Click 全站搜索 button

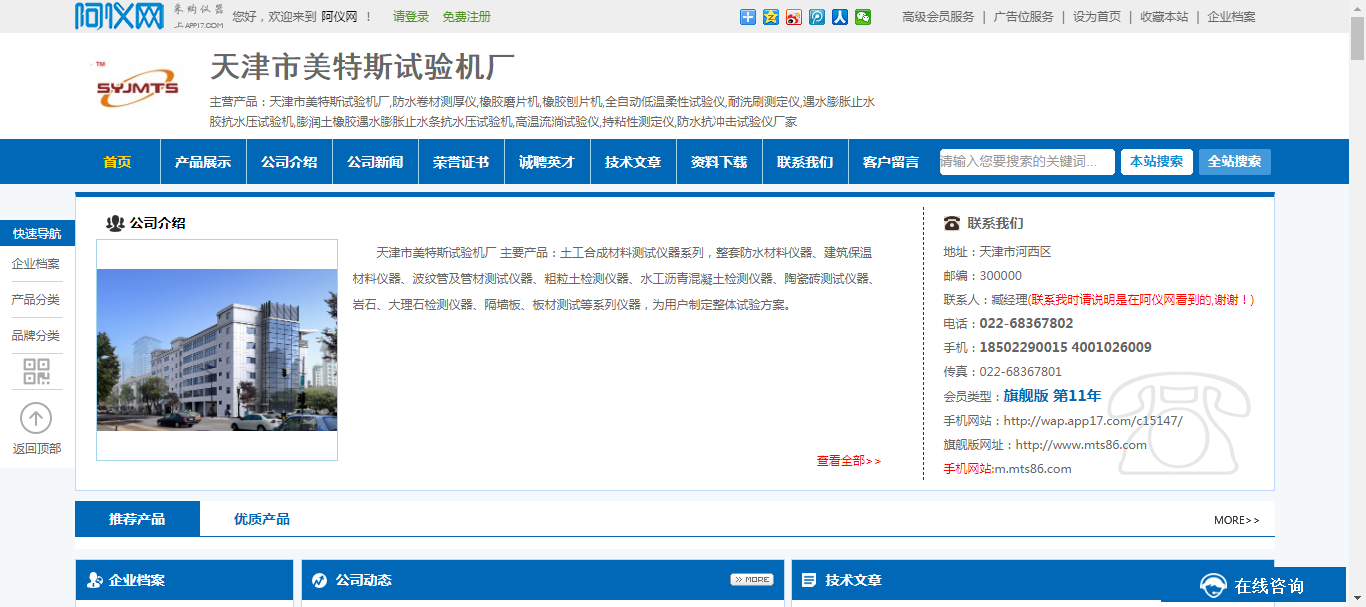tap(1235, 162)
